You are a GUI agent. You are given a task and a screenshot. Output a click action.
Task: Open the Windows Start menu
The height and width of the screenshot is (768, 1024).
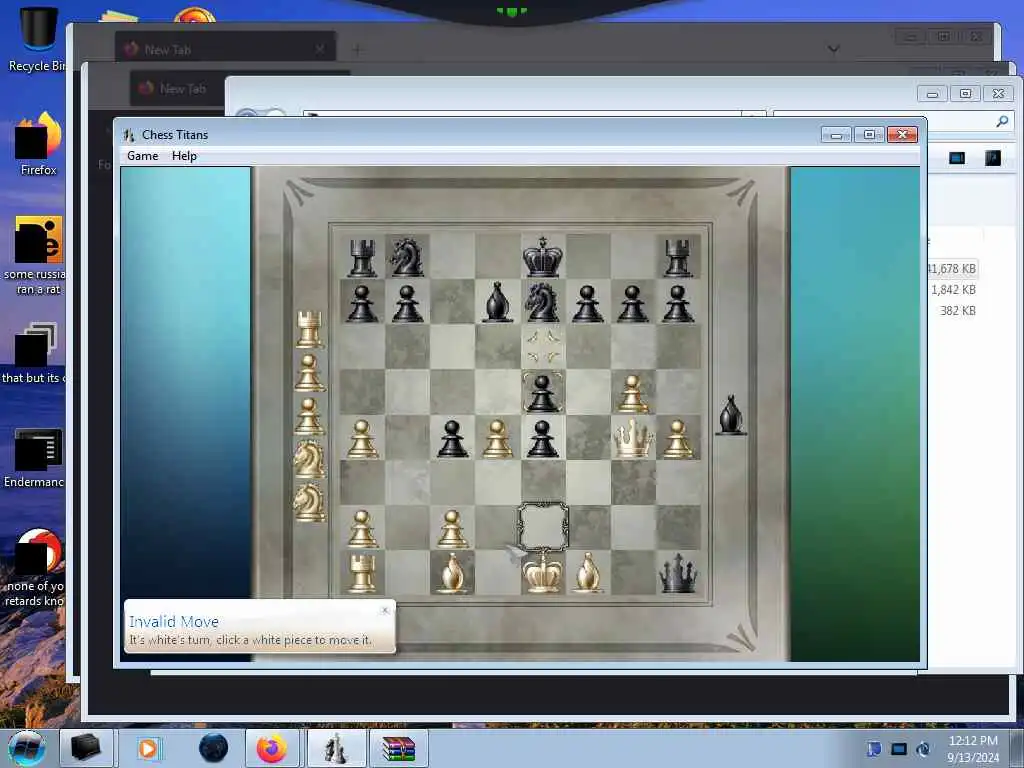26,748
